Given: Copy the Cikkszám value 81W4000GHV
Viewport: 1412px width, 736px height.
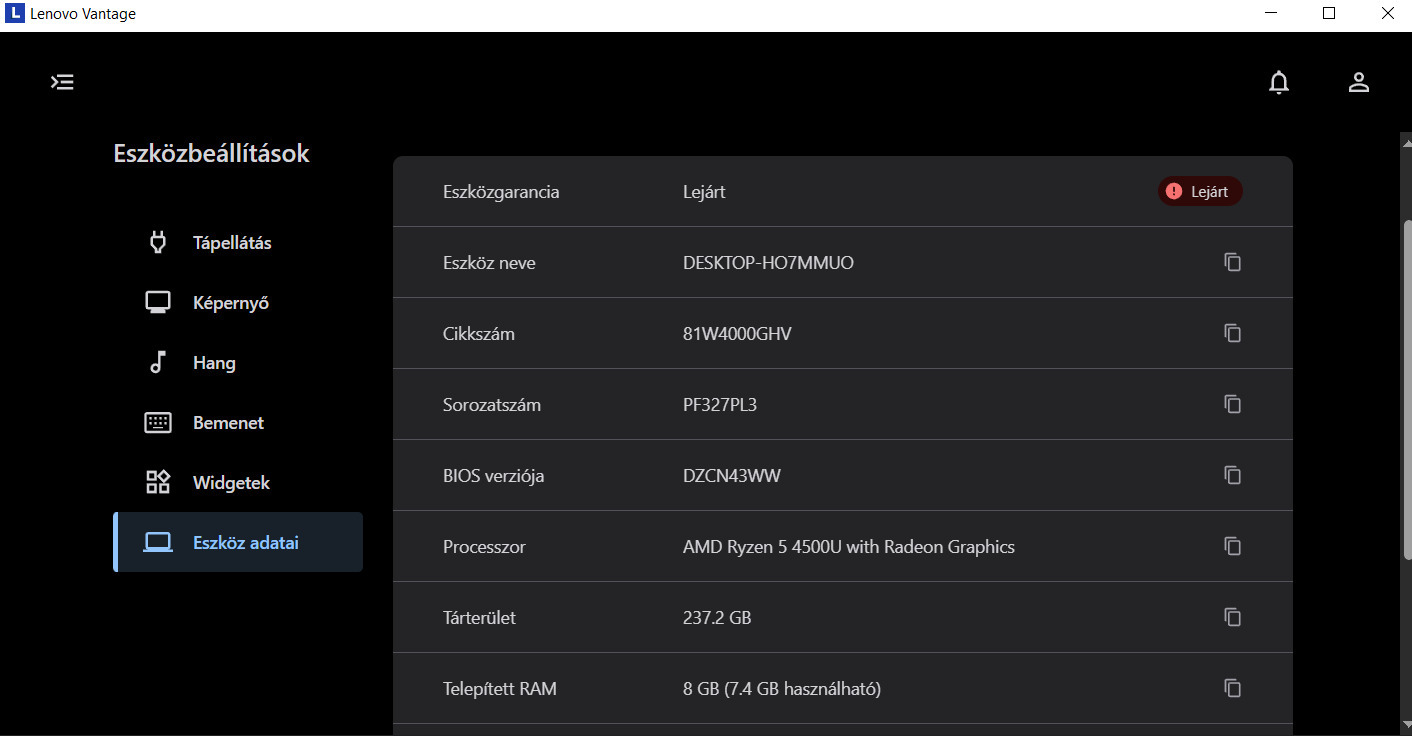Looking at the screenshot, I should click(1233, 333).
